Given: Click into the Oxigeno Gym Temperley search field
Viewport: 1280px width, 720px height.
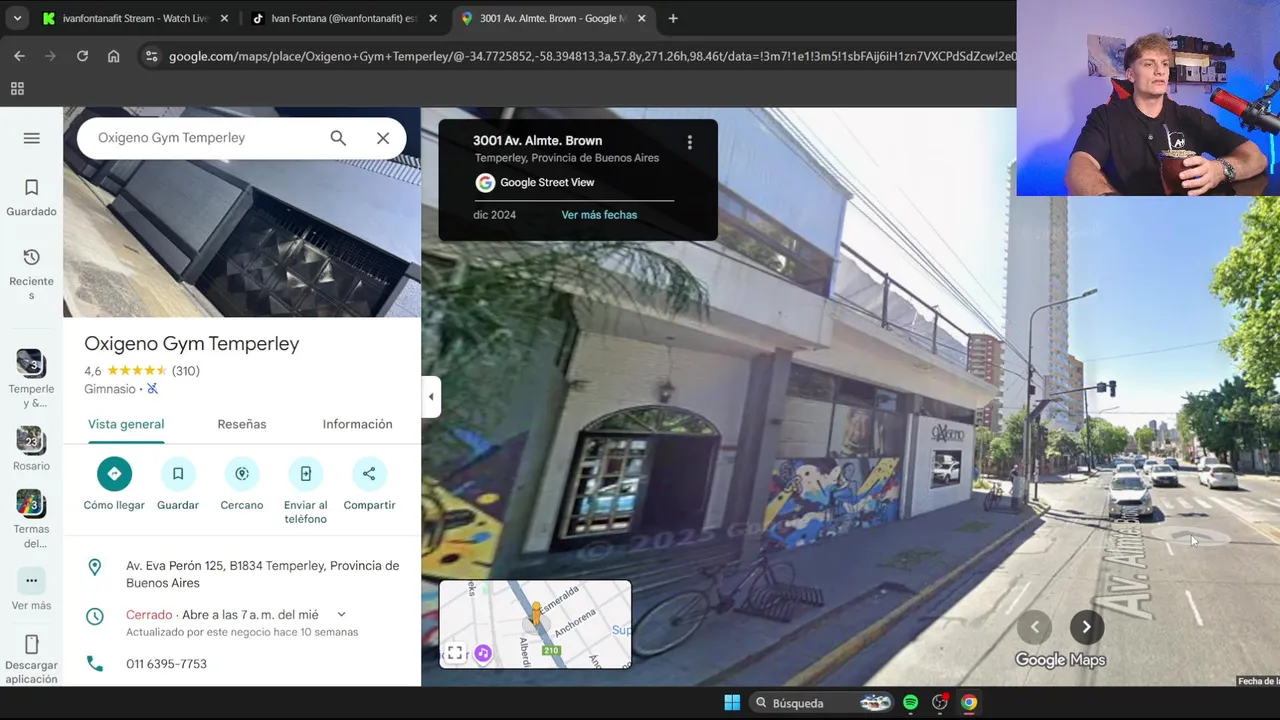Looking at the screenshot, I should [205, 138].
